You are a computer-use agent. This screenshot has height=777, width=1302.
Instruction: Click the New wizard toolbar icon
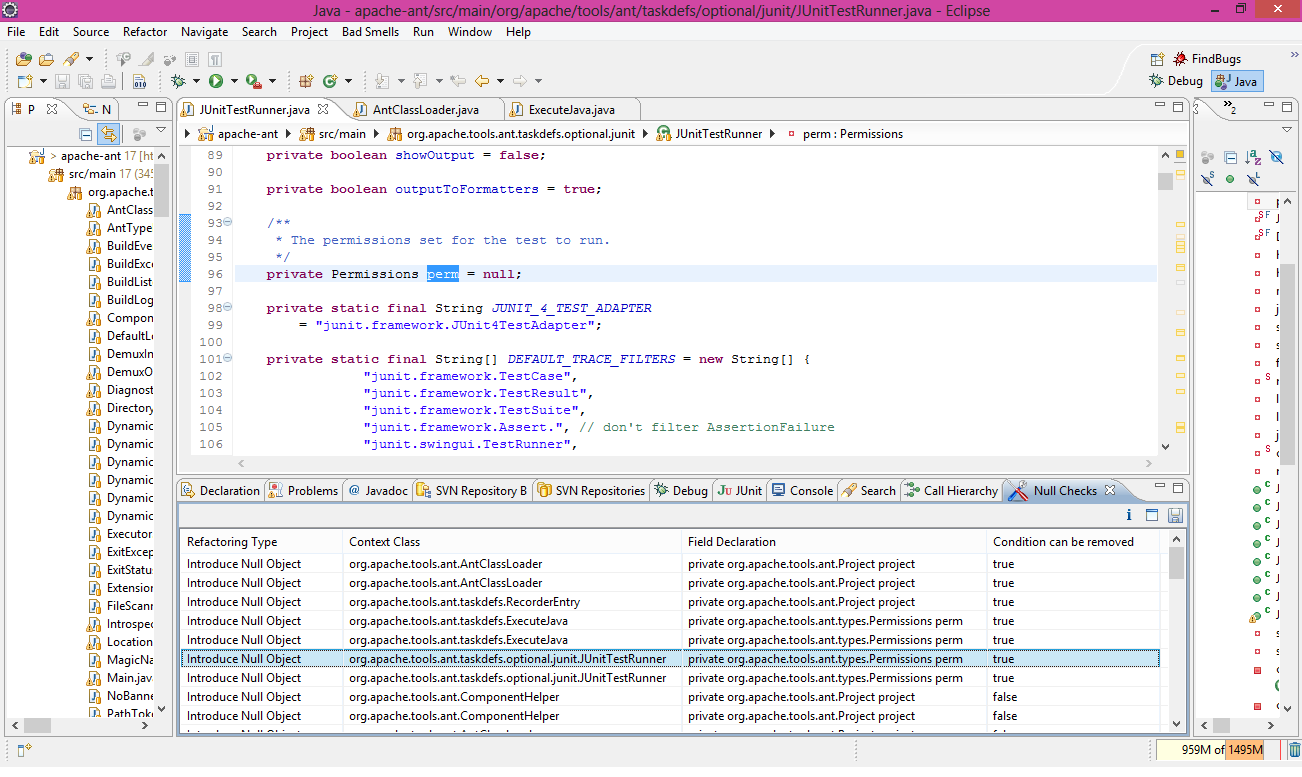[25, 81]
